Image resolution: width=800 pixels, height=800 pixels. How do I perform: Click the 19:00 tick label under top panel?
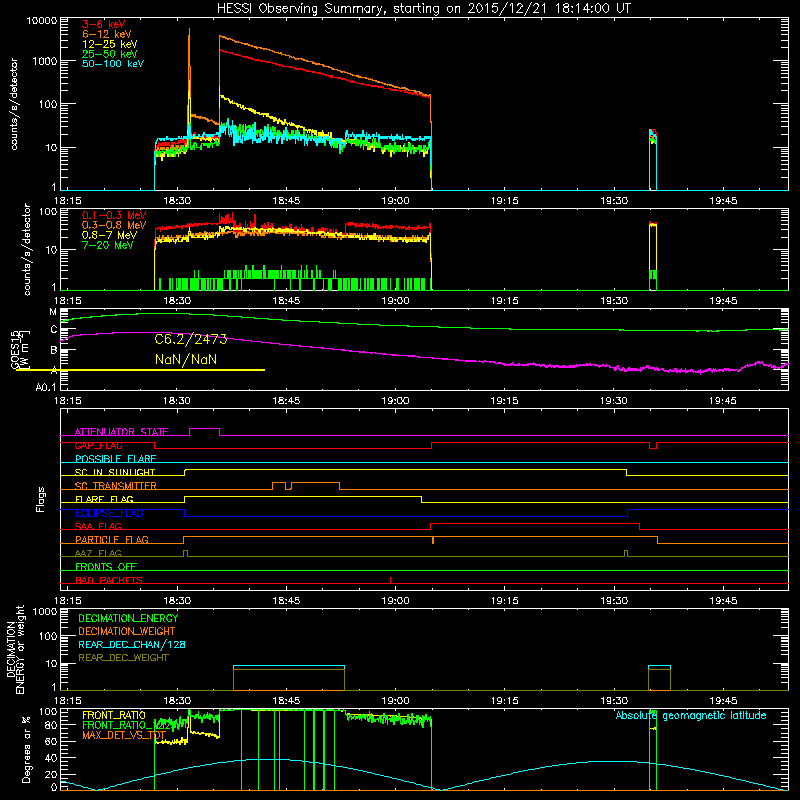click(x=395, y=201)
